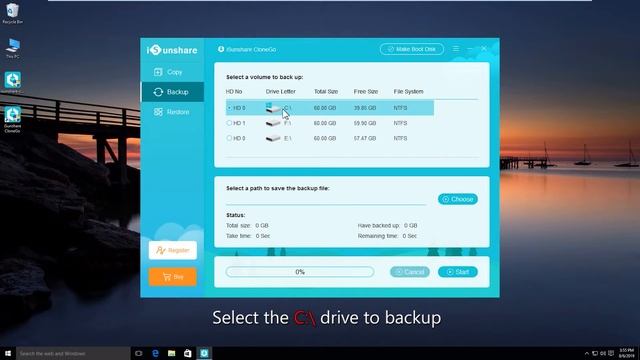Open the hamburger menu in title bar

pyautogui.click(x=456, y=49)
